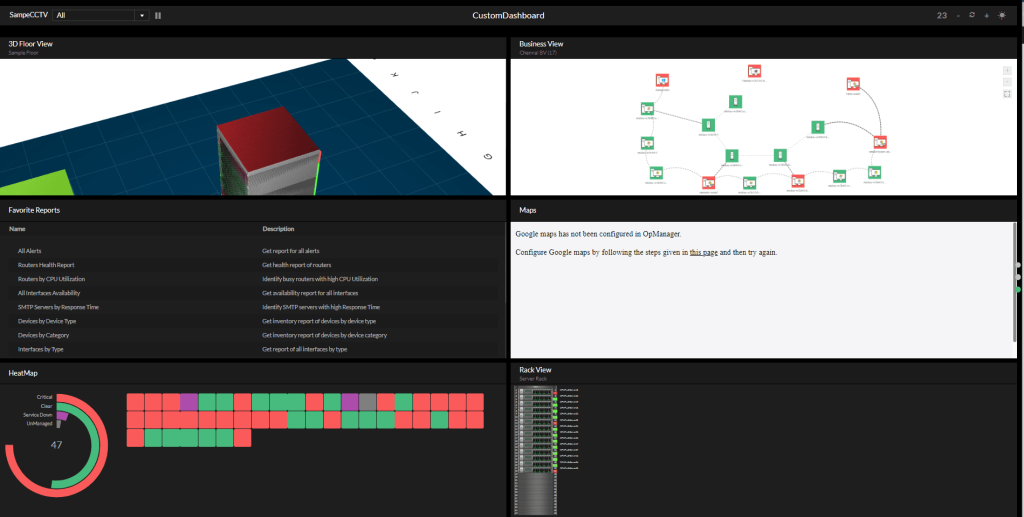Follow the 'this page' link in Maps
The image size is (1024, 517).
point(703,252)
